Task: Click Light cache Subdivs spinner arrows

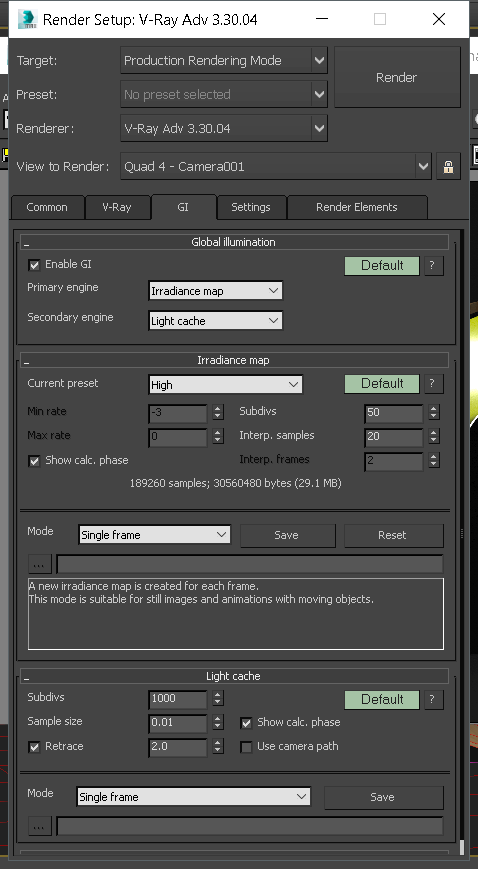Action: [x=218, y=699]
